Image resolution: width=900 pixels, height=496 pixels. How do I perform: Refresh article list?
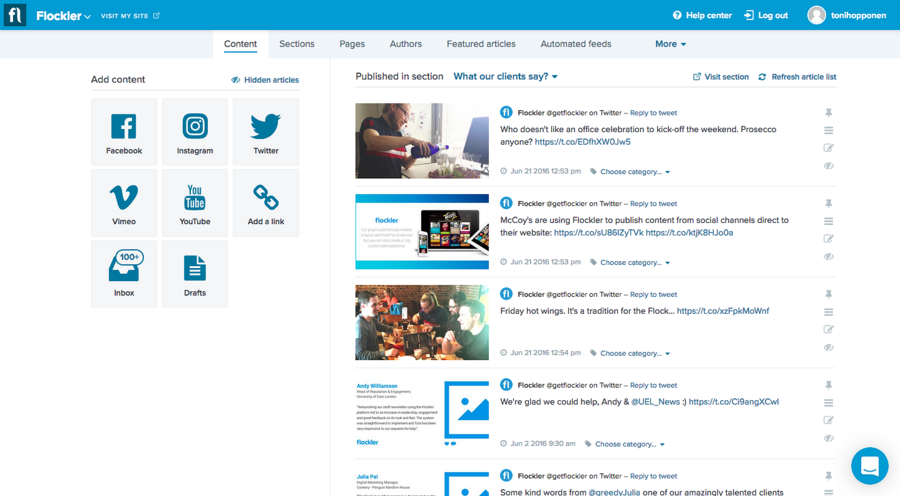click(x=797, y=76)
